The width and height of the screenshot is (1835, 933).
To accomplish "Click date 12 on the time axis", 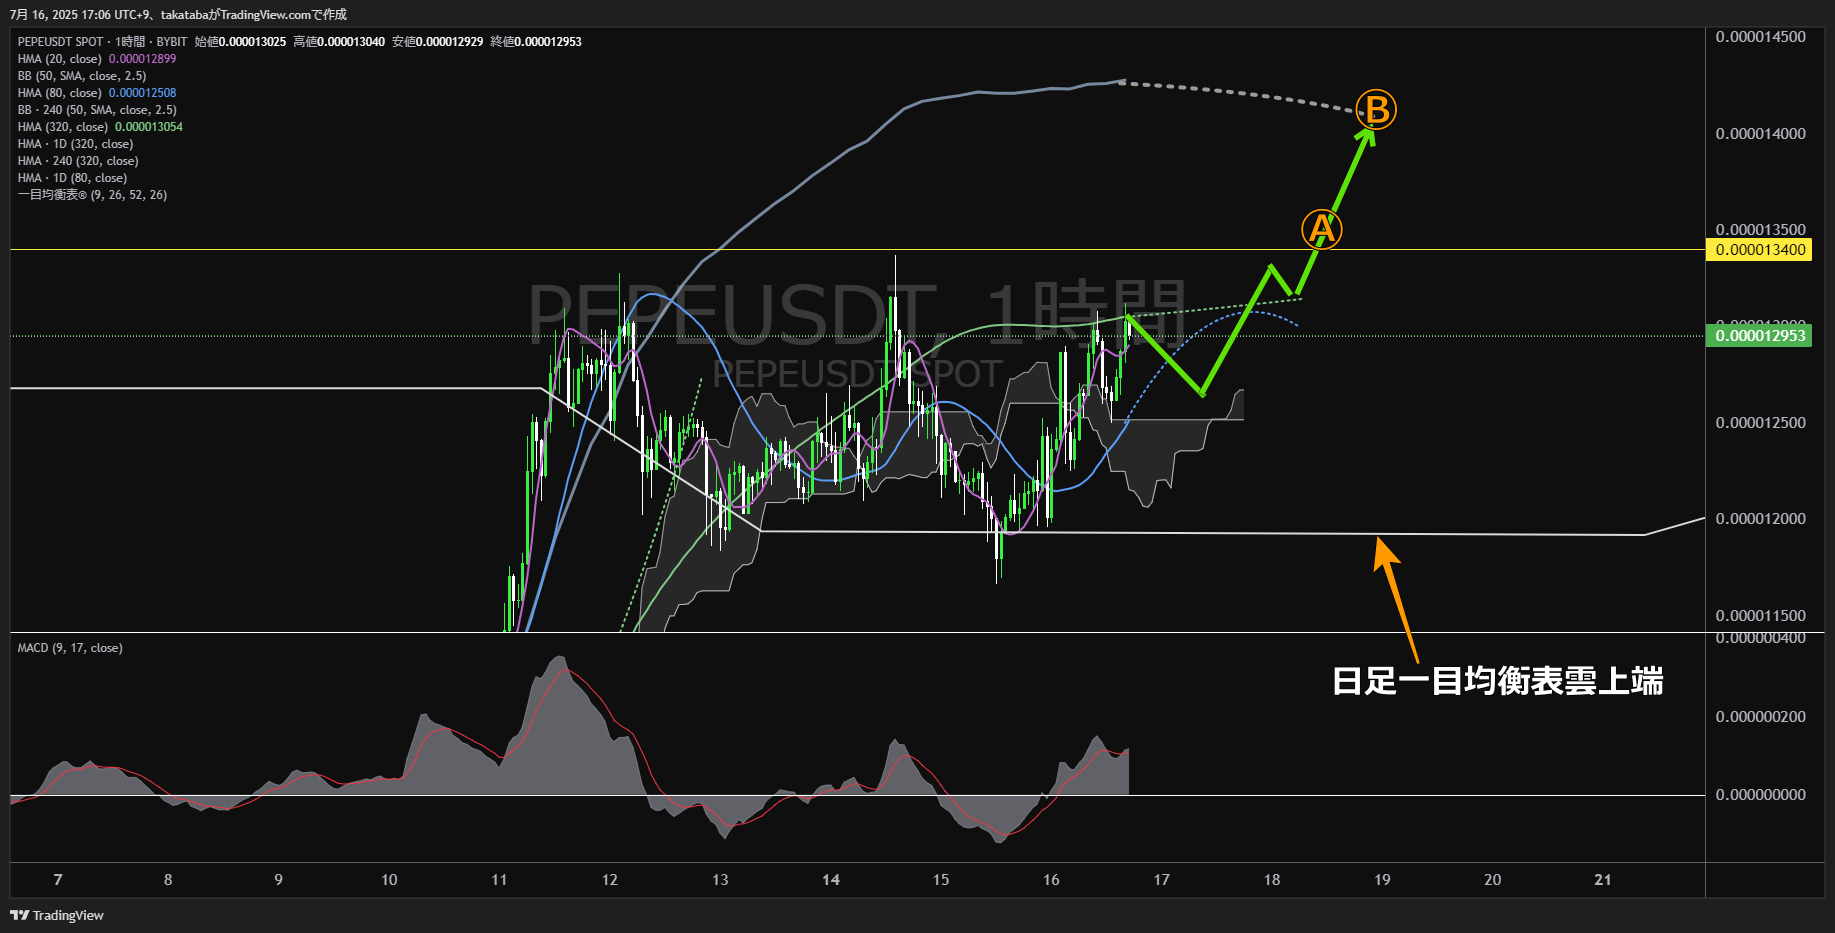I will click(x=610, y=880).
